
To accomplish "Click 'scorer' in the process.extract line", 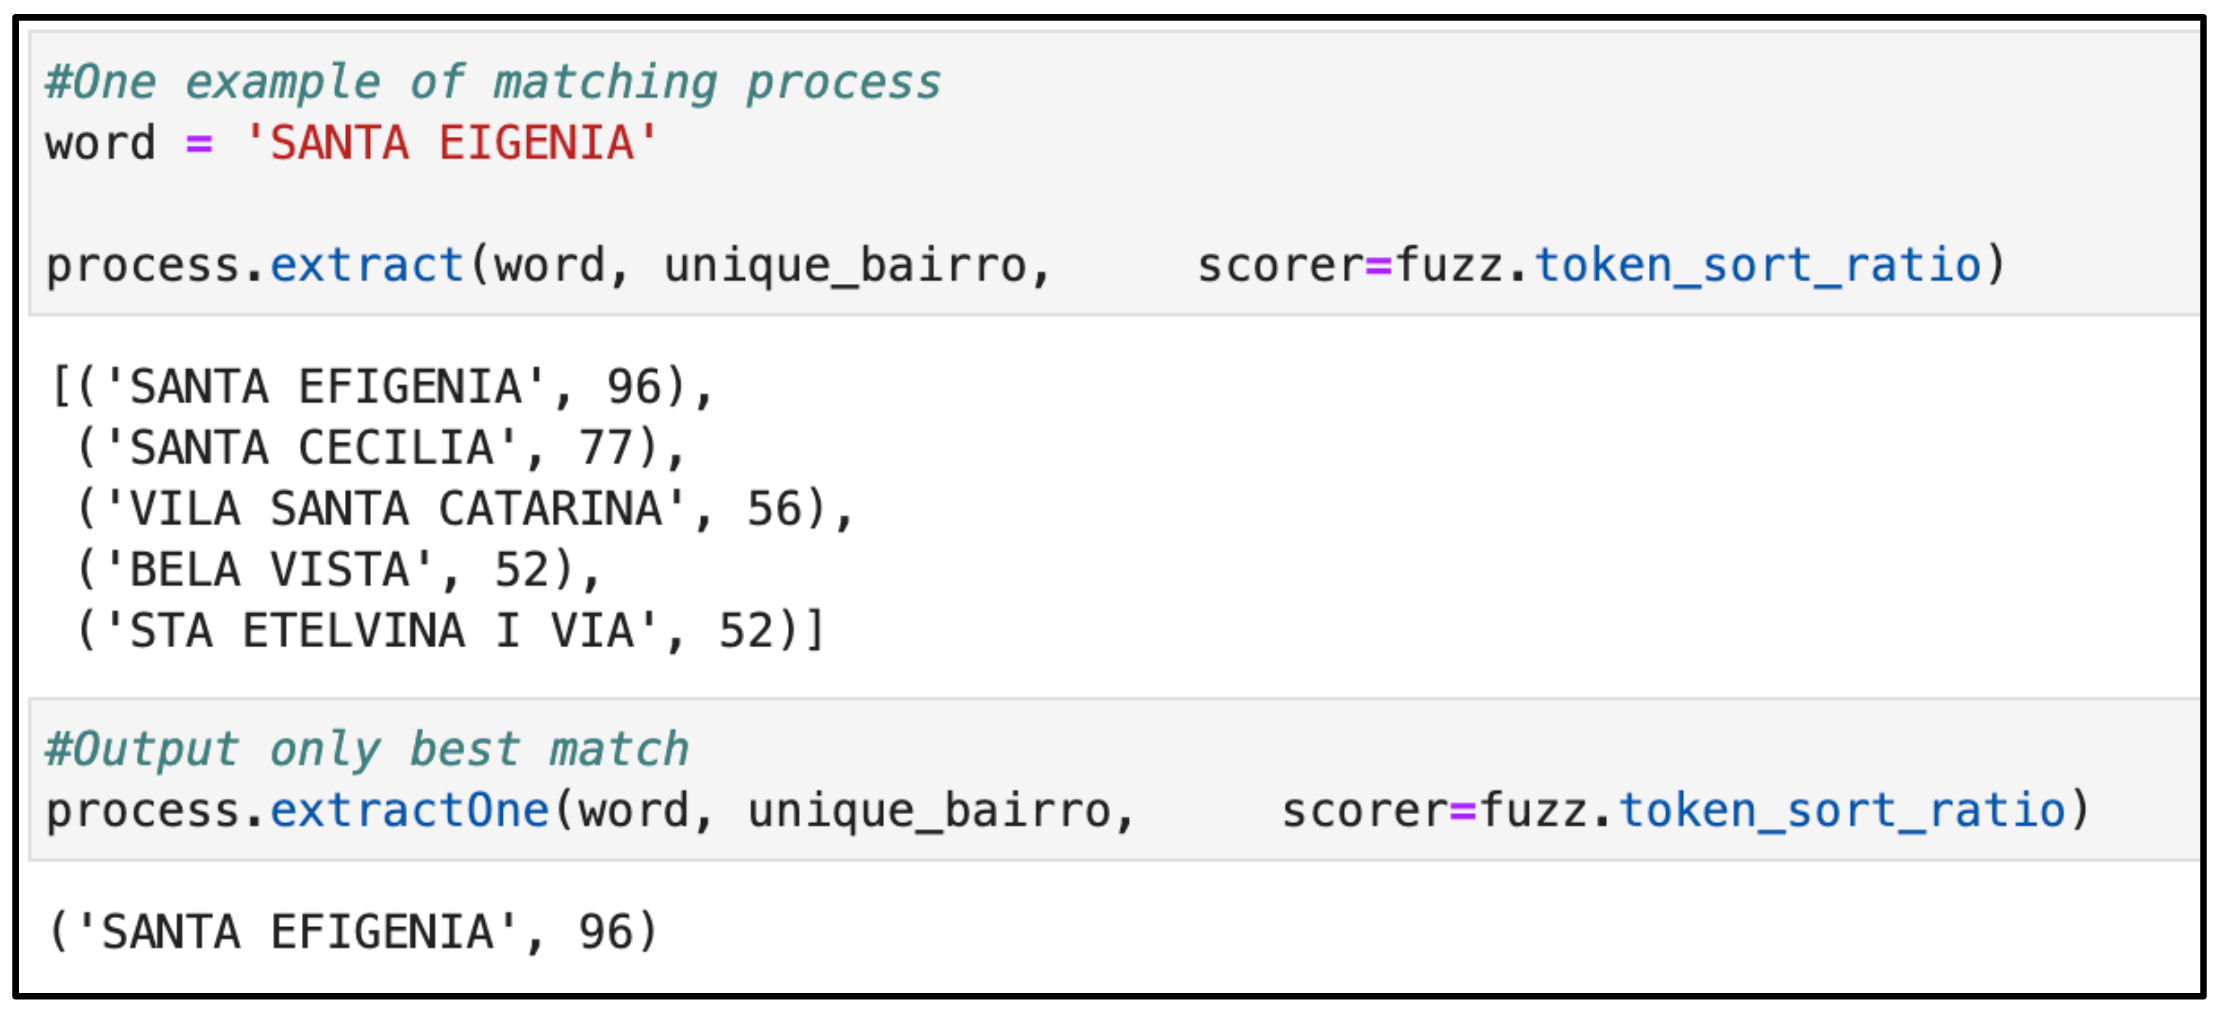I will [x=1280, y=265].
